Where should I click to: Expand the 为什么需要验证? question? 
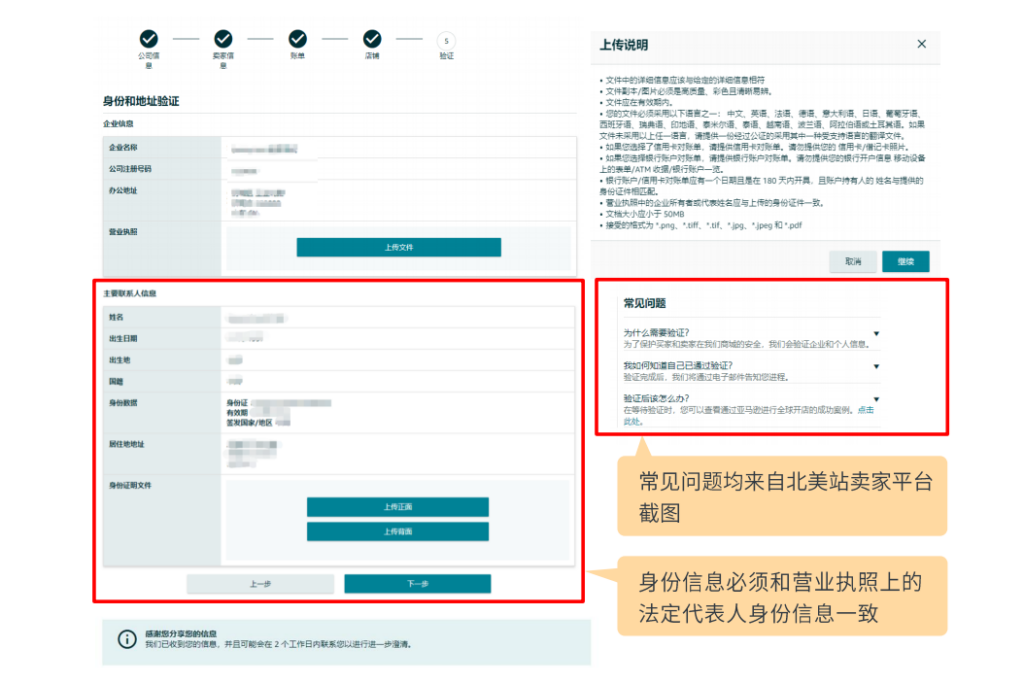coord(876,333)
